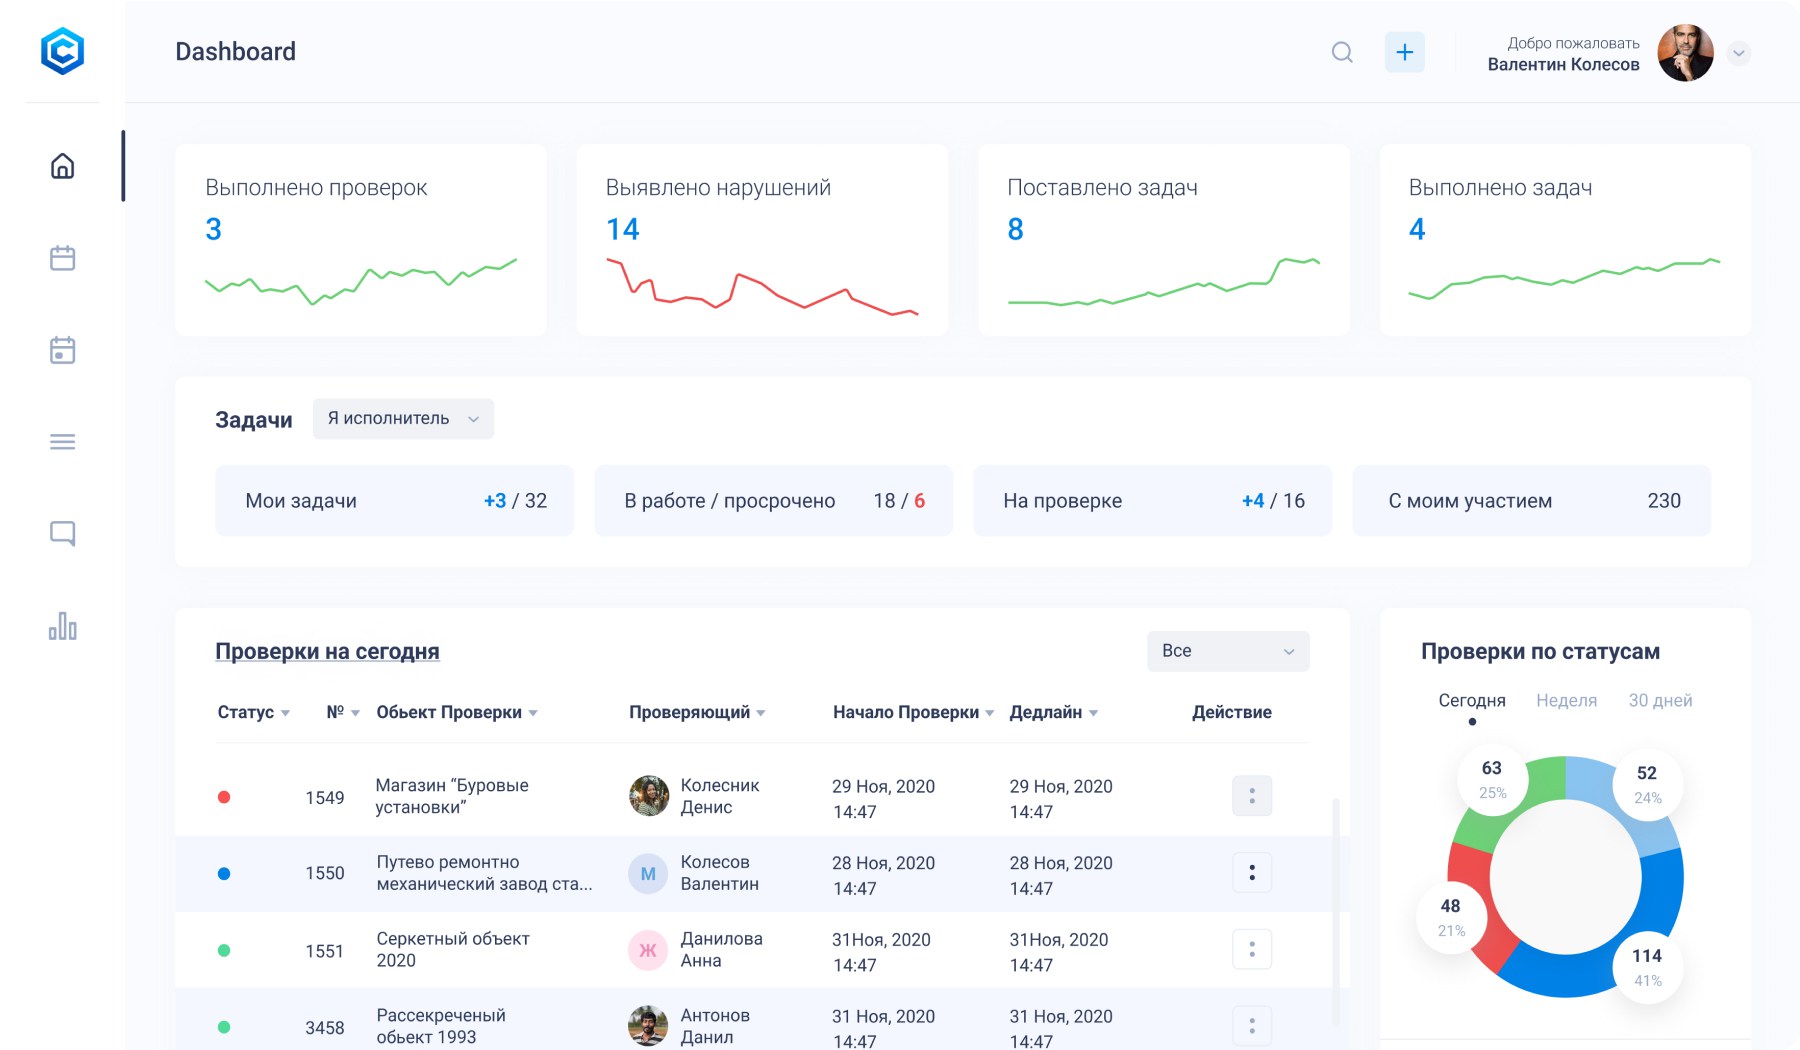Switch to the '30 дней' tab
The height and width of the screenshot is (1050, 1800).
[1661, 701]
